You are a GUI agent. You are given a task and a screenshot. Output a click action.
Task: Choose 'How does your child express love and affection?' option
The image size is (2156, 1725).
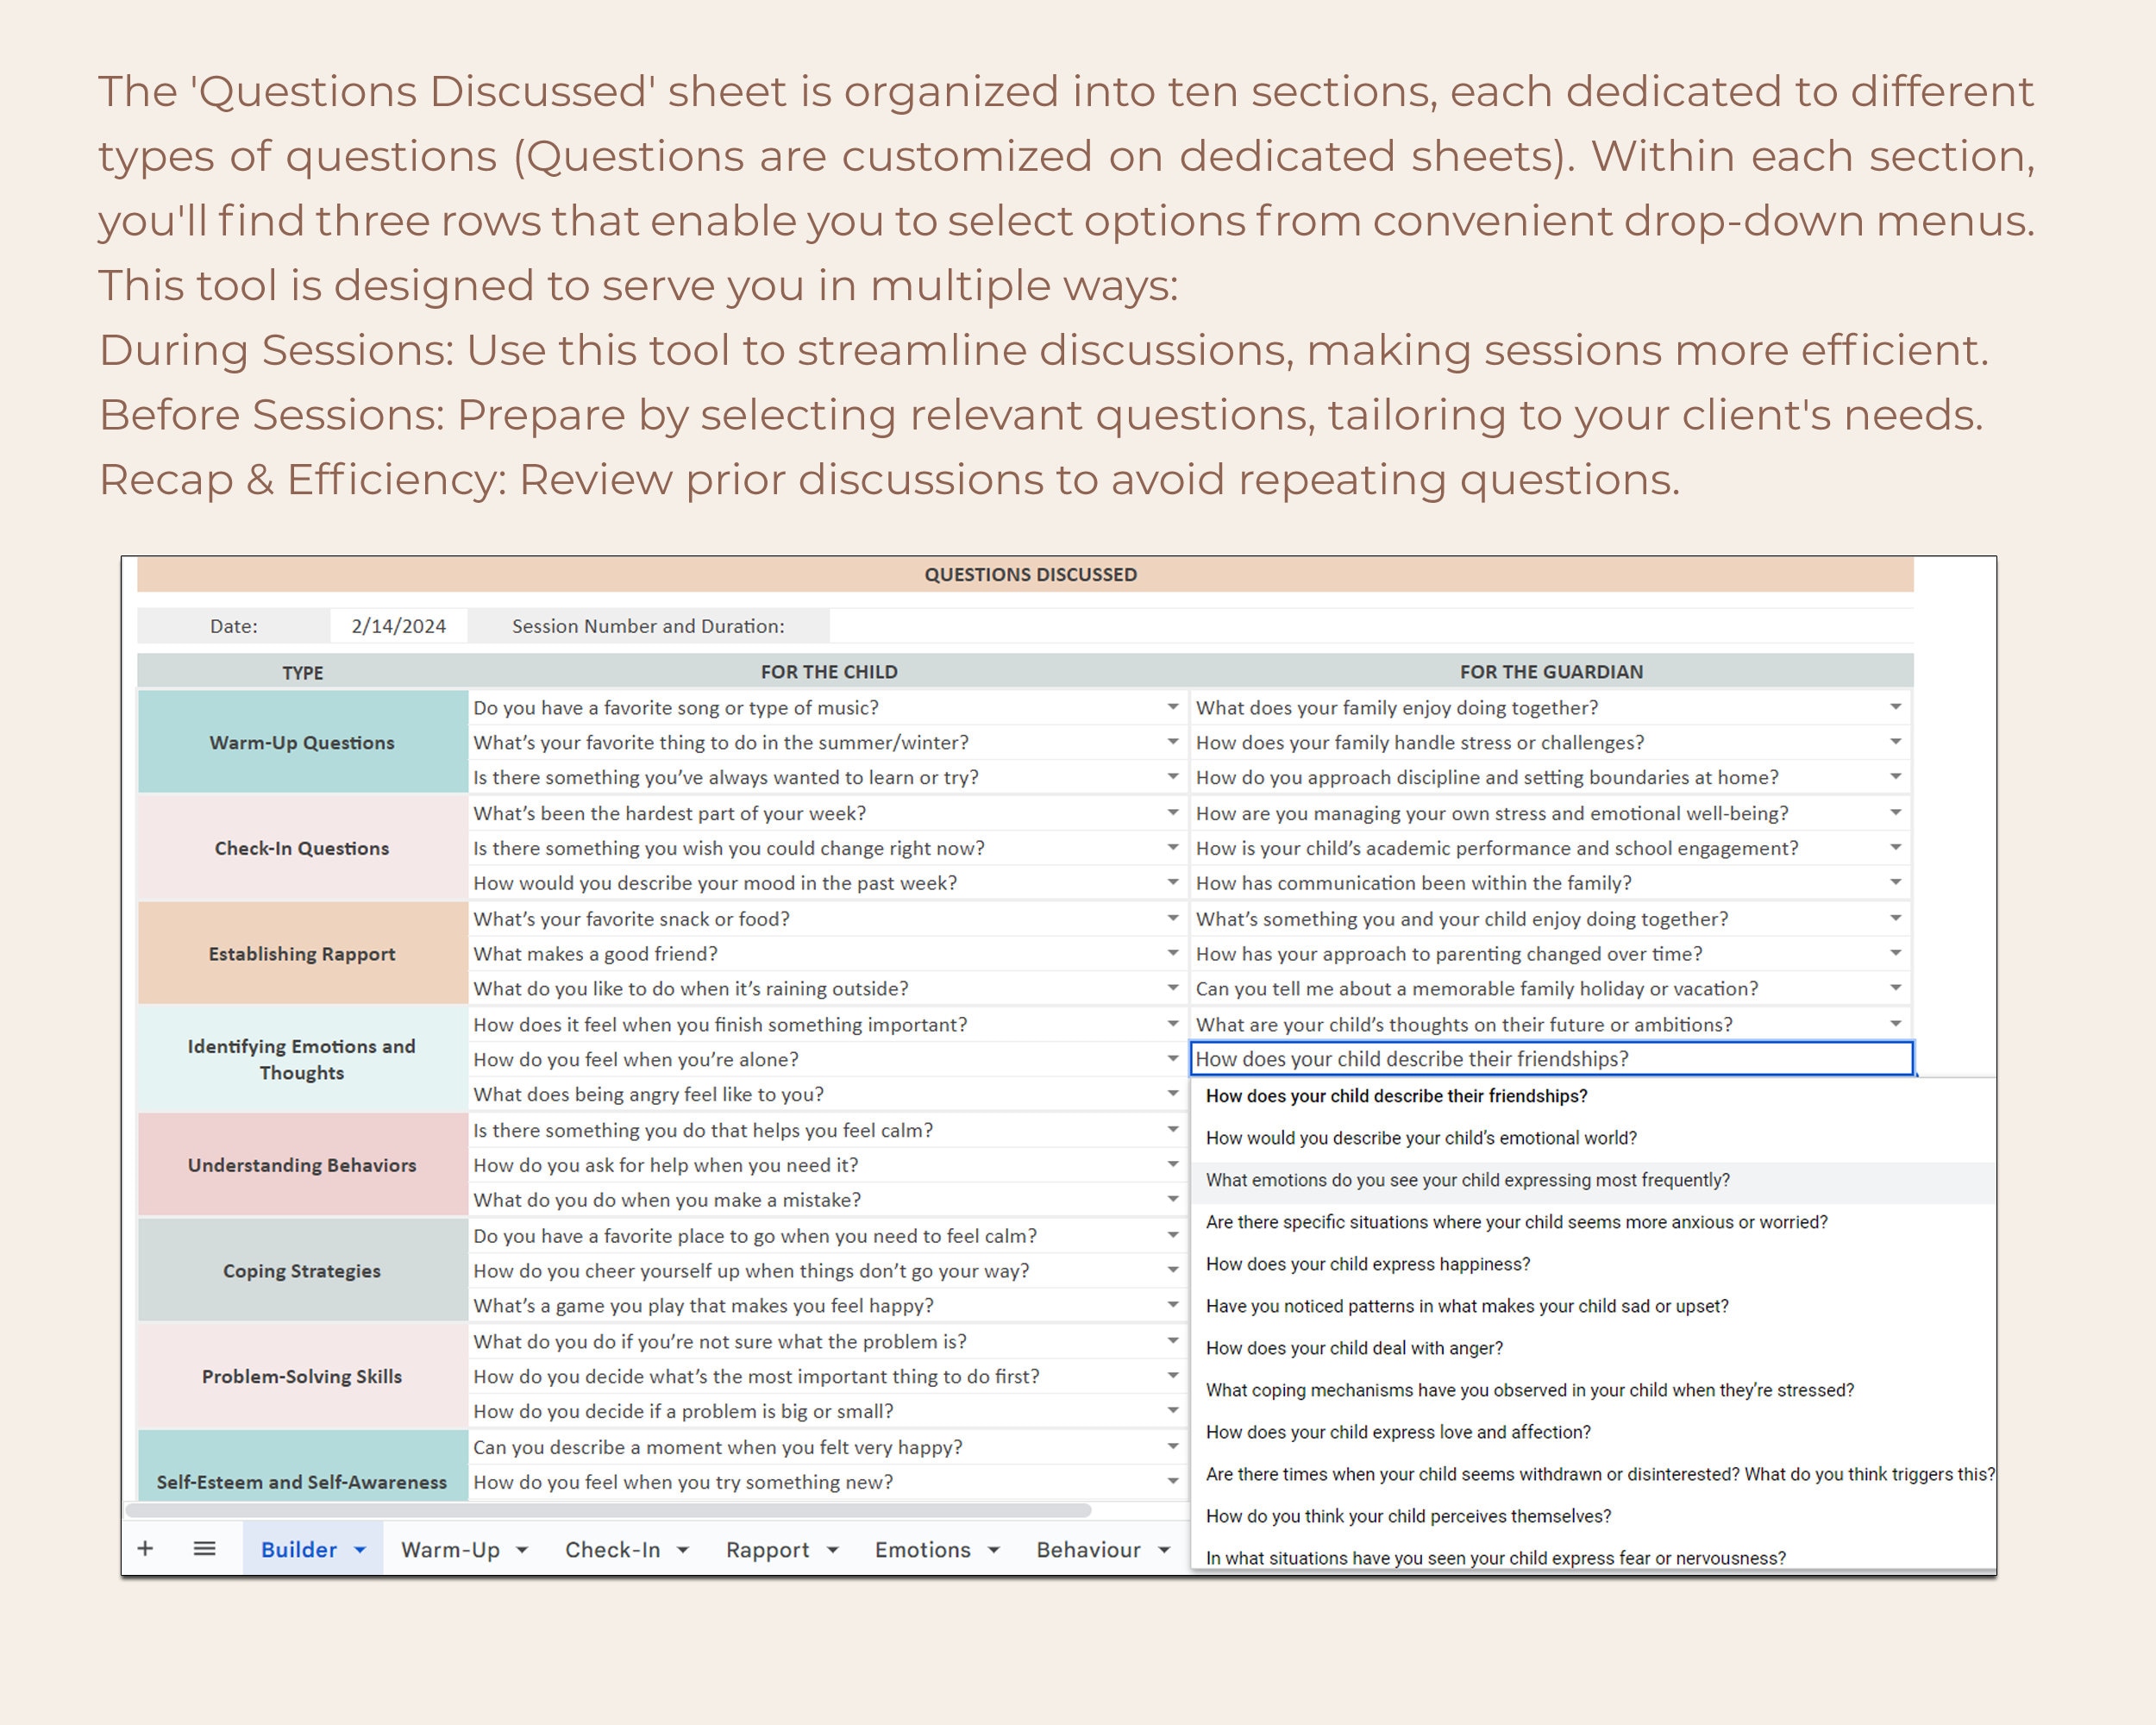coord(1592,1432)
